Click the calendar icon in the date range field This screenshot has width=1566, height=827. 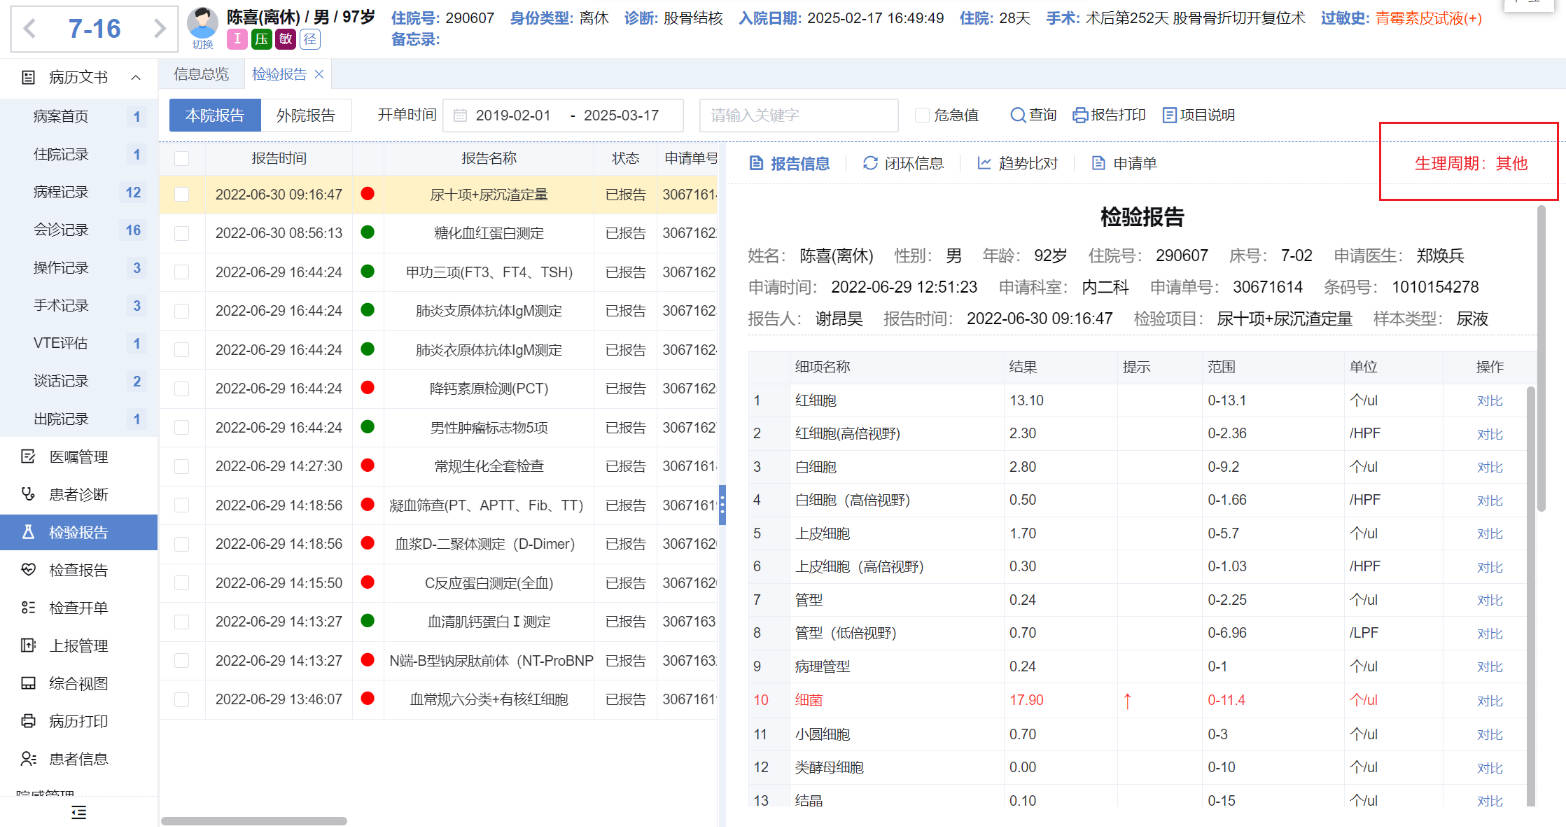pos(461,116)
